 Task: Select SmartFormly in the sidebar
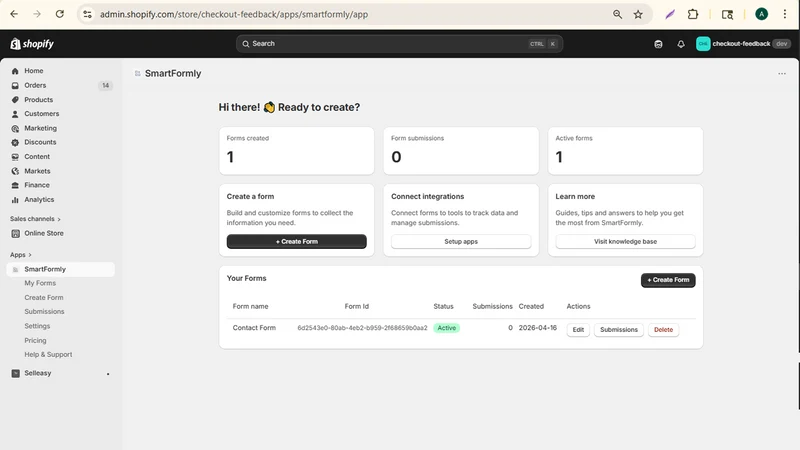61,269
